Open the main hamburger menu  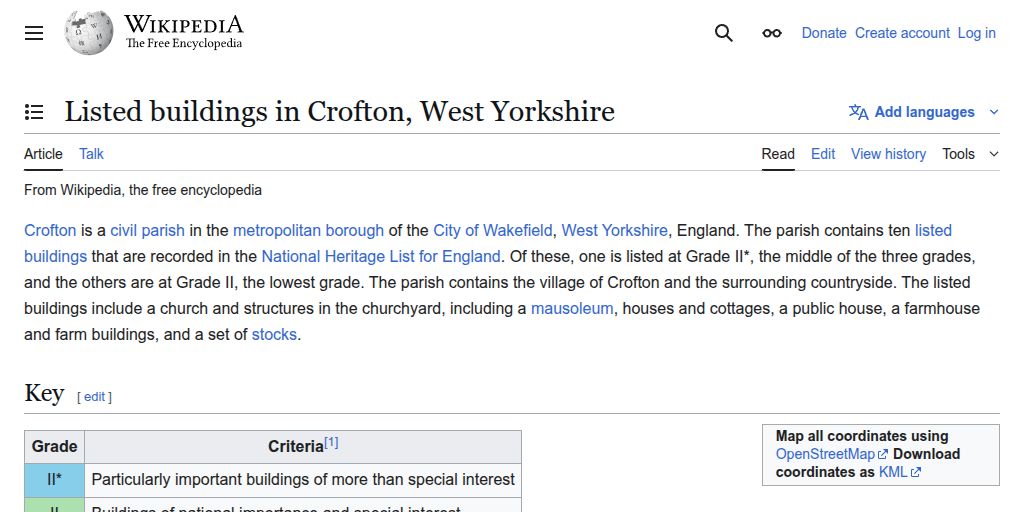[34, 33]
